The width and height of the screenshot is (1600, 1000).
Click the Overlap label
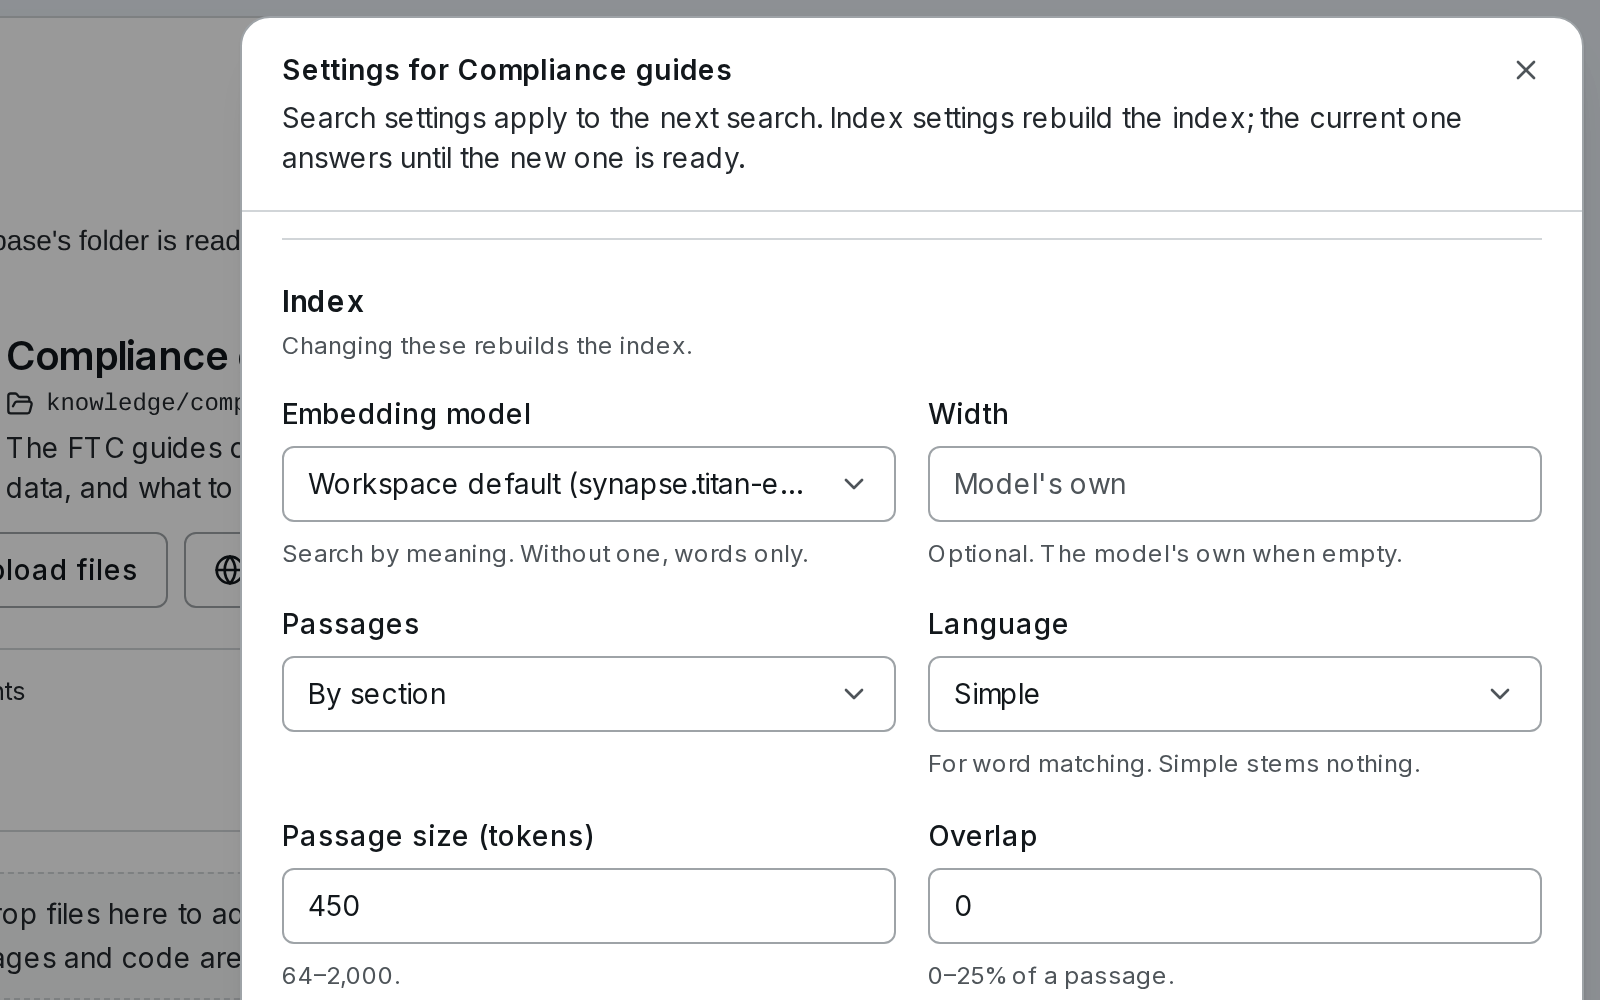pos(982,836)
